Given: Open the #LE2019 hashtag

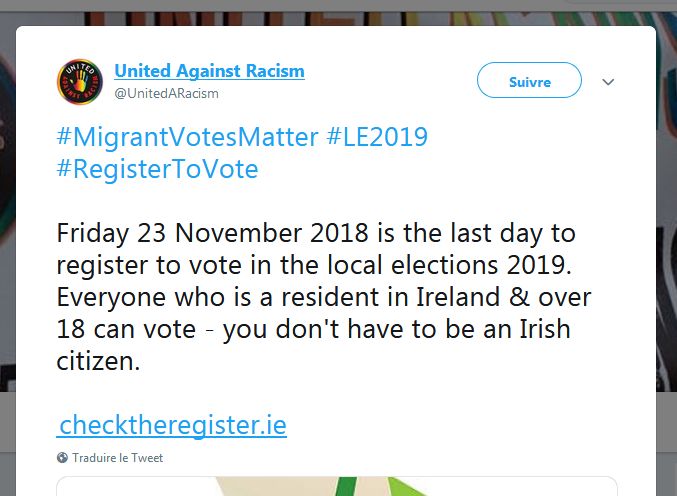Looking at the screenshot, I should click(377, 137).
